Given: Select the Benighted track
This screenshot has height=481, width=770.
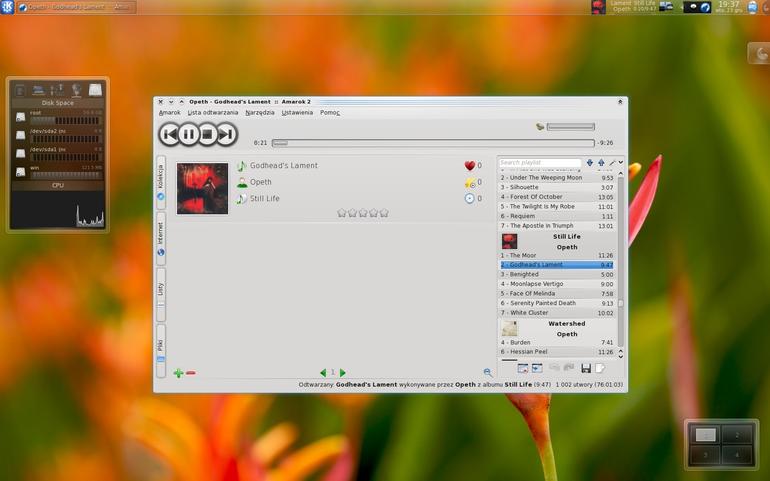Looking at the screenshot, I should pos(557,275).
